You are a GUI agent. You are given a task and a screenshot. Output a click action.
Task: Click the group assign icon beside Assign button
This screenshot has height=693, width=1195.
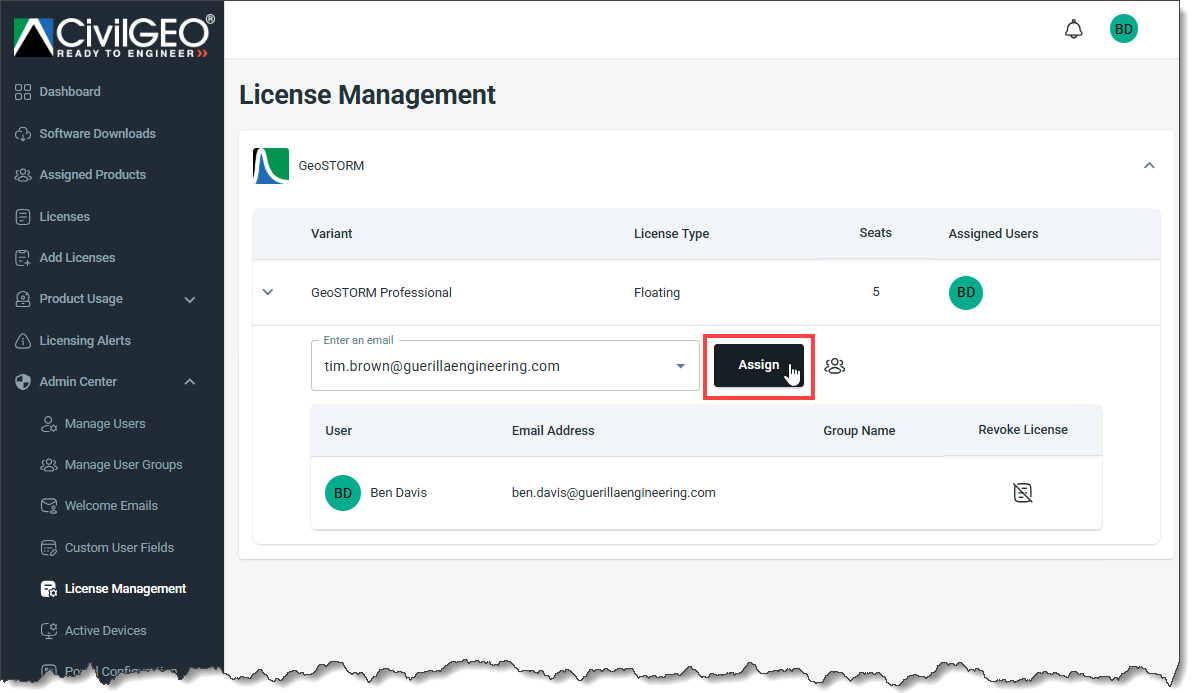point(835,365)
